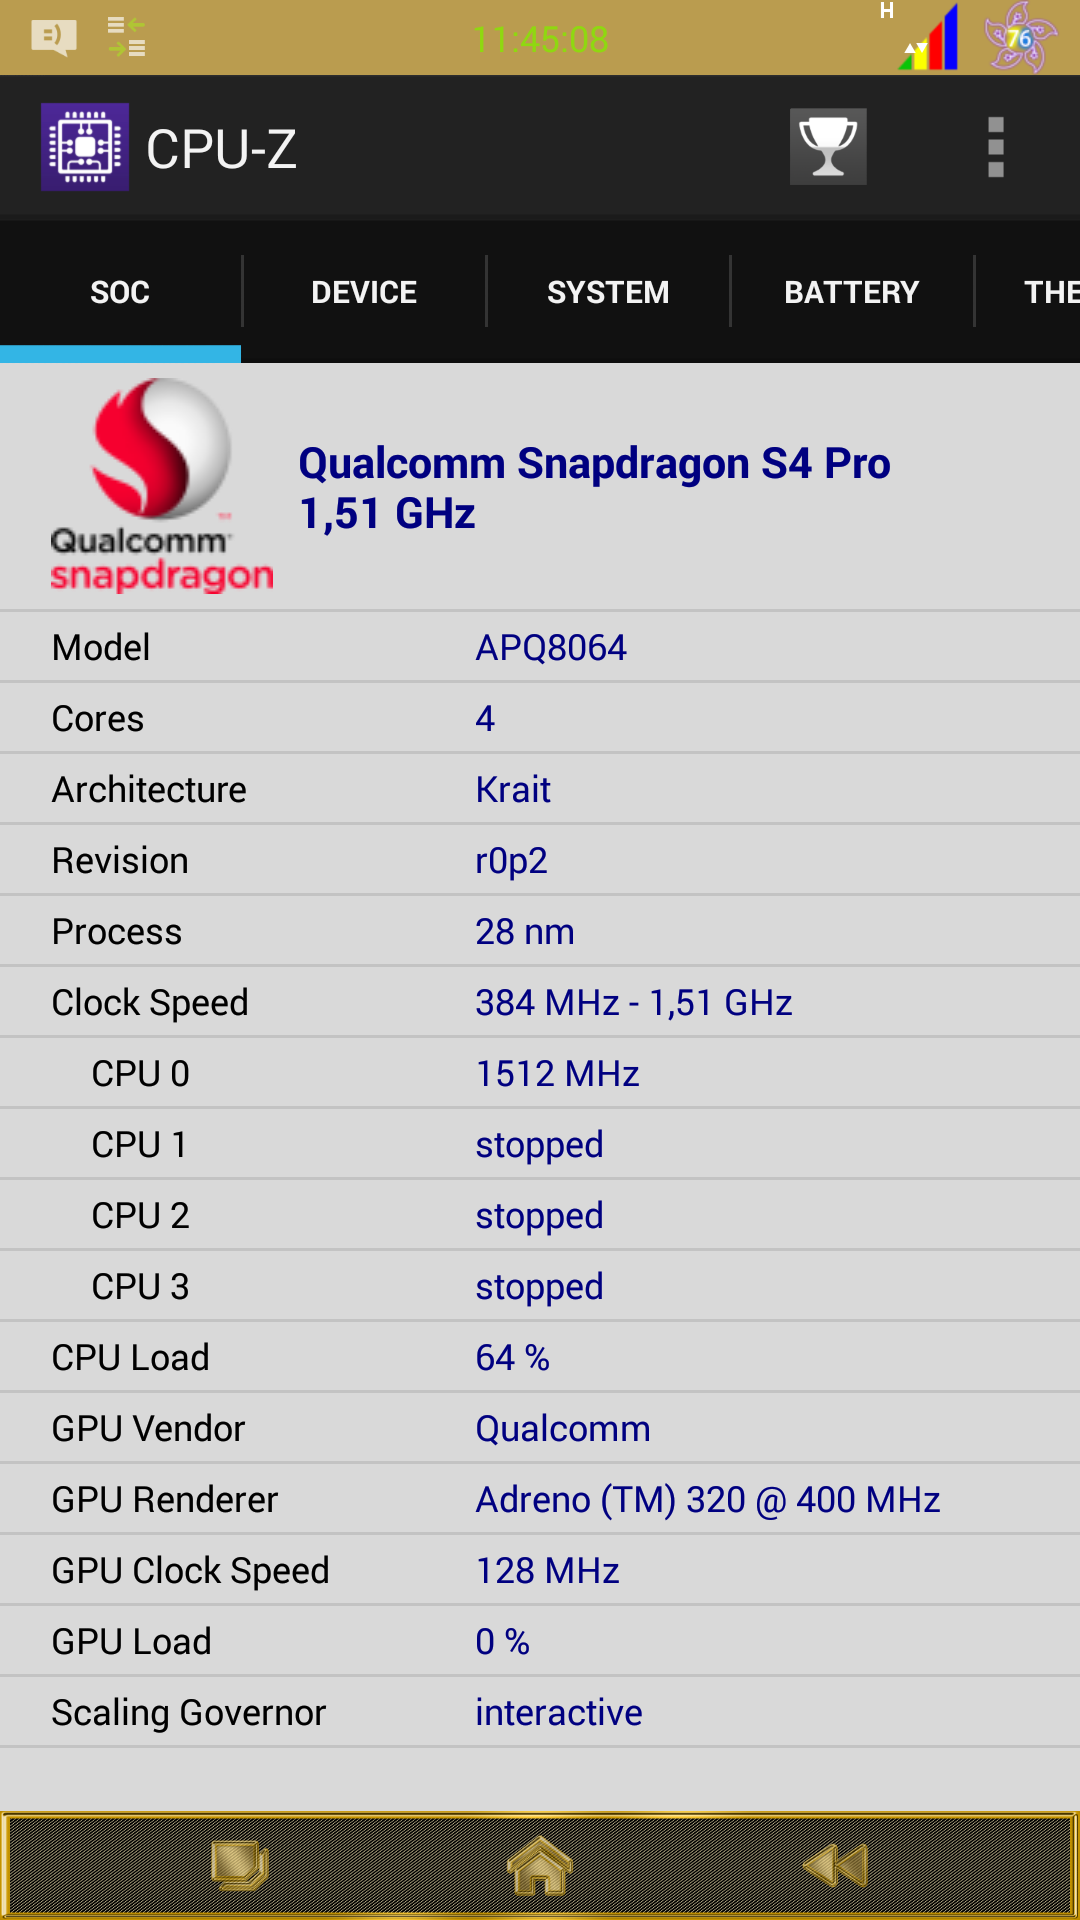The image size is (1080, 1920).
Task: Tap the data sync arrows status icon
Action: 127,38
